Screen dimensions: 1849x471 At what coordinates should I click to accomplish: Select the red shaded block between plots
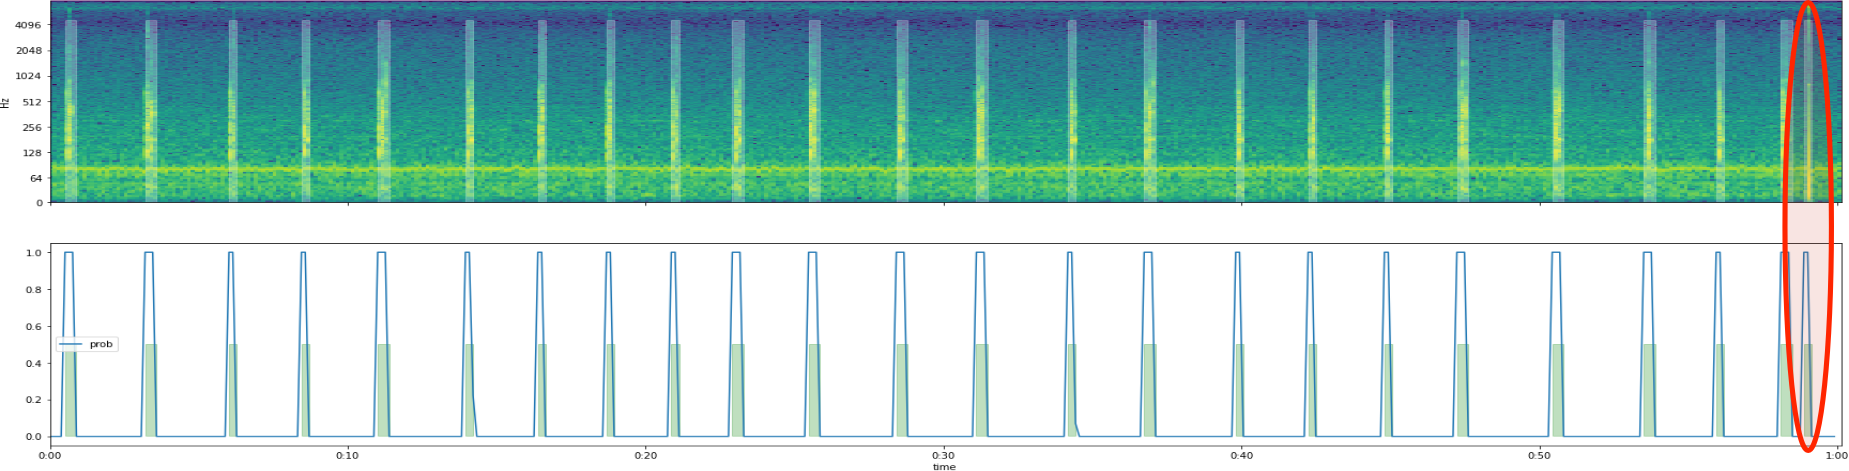(x=1807, y=223)
